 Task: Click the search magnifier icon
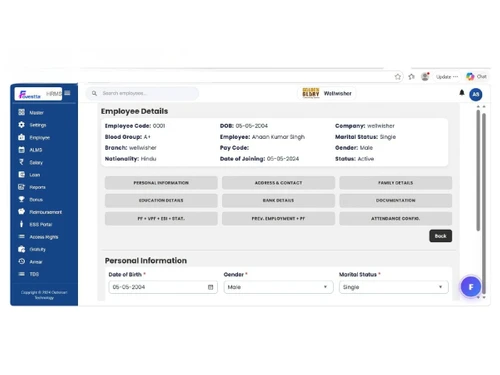(94, 93)
